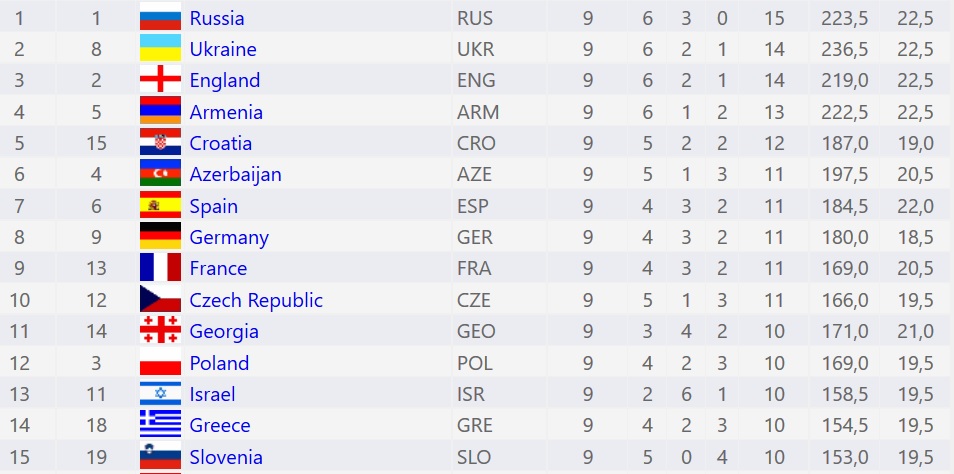954x474 pixels.
Task: Click the Israel flag icon
Action: click(160, 393)
